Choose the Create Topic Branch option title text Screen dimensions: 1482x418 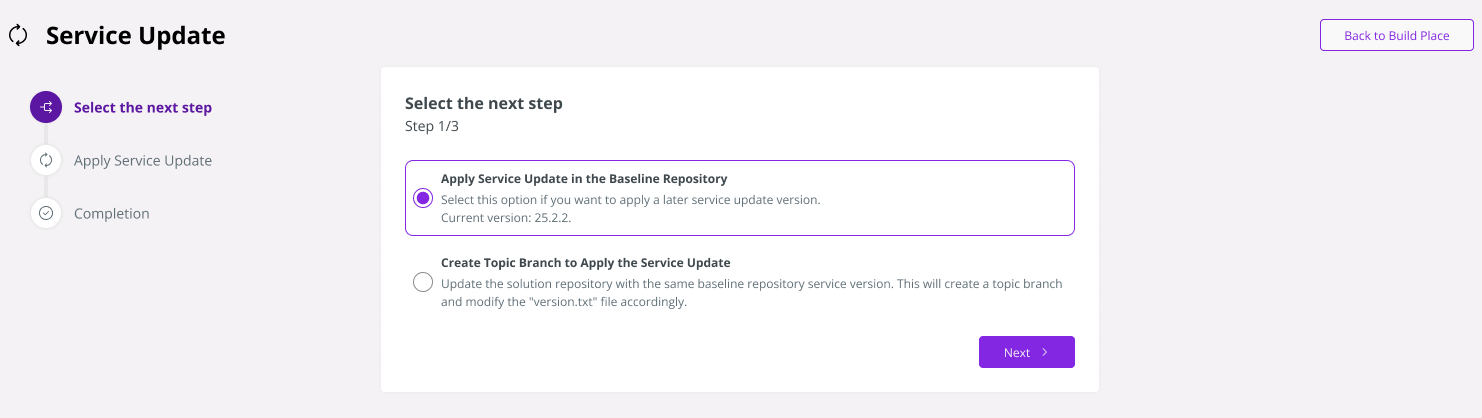(586, 263)
